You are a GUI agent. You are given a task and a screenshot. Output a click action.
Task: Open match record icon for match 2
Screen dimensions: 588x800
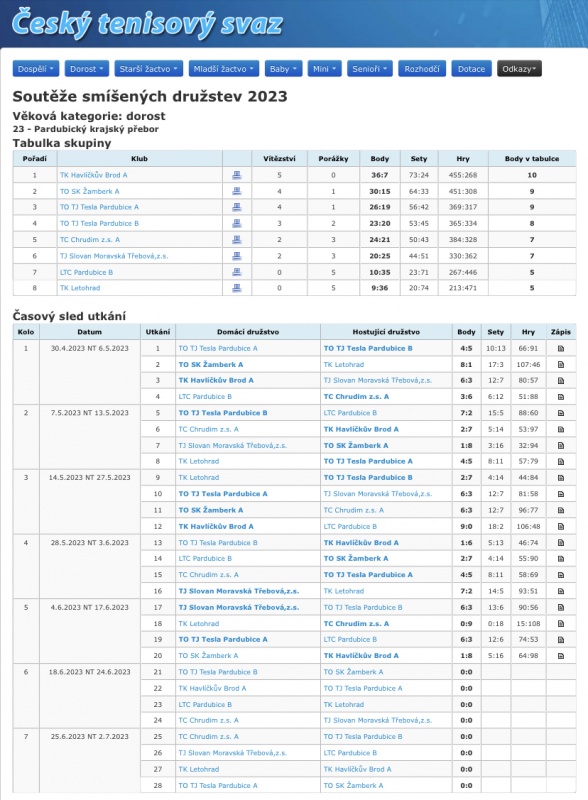pos(560,365)
